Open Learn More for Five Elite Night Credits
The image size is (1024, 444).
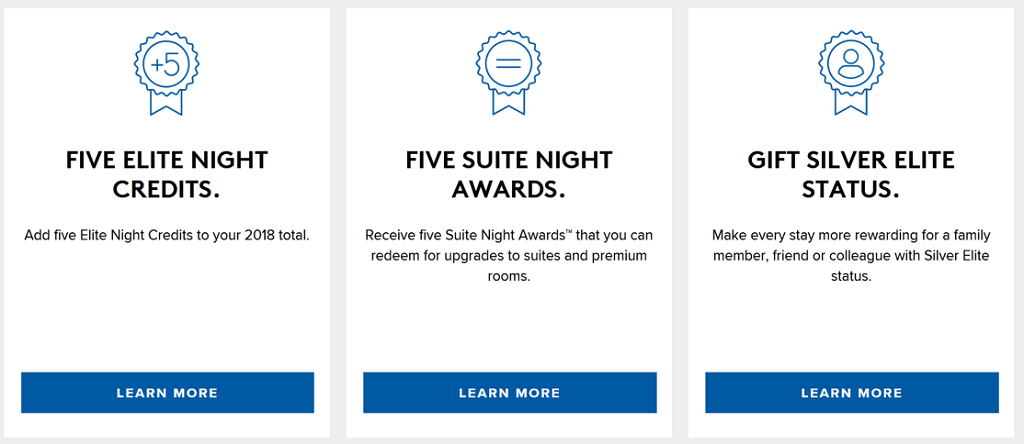[167, 393]
